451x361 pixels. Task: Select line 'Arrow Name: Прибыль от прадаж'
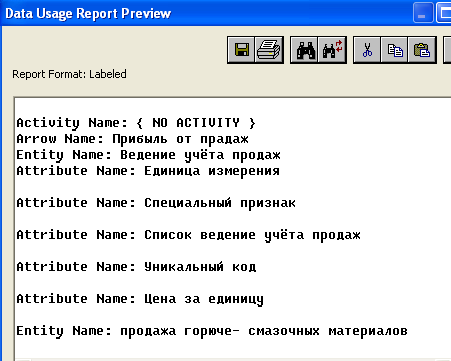[132, 139]
